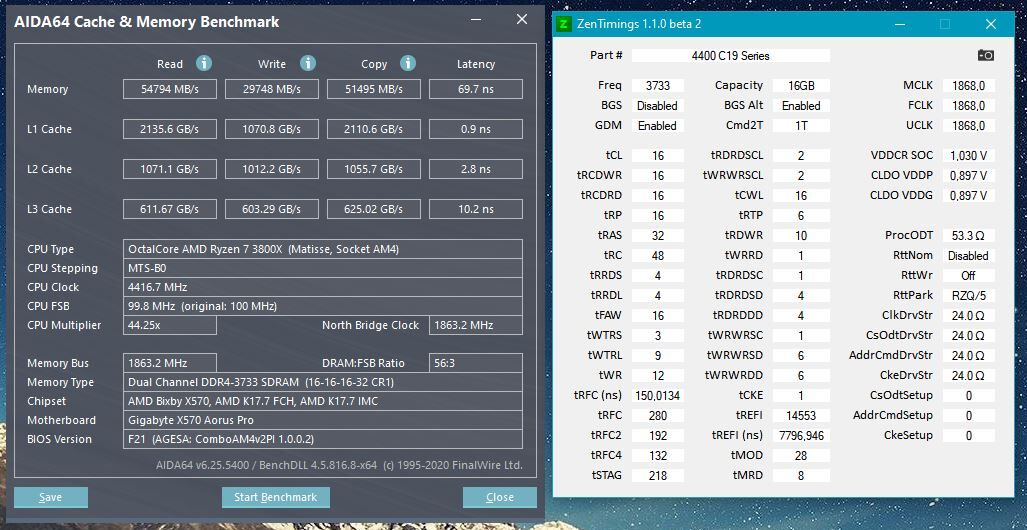Click the BIOS Version F21 field
The width and height of the screenshot is (1027, 530).
323,439
